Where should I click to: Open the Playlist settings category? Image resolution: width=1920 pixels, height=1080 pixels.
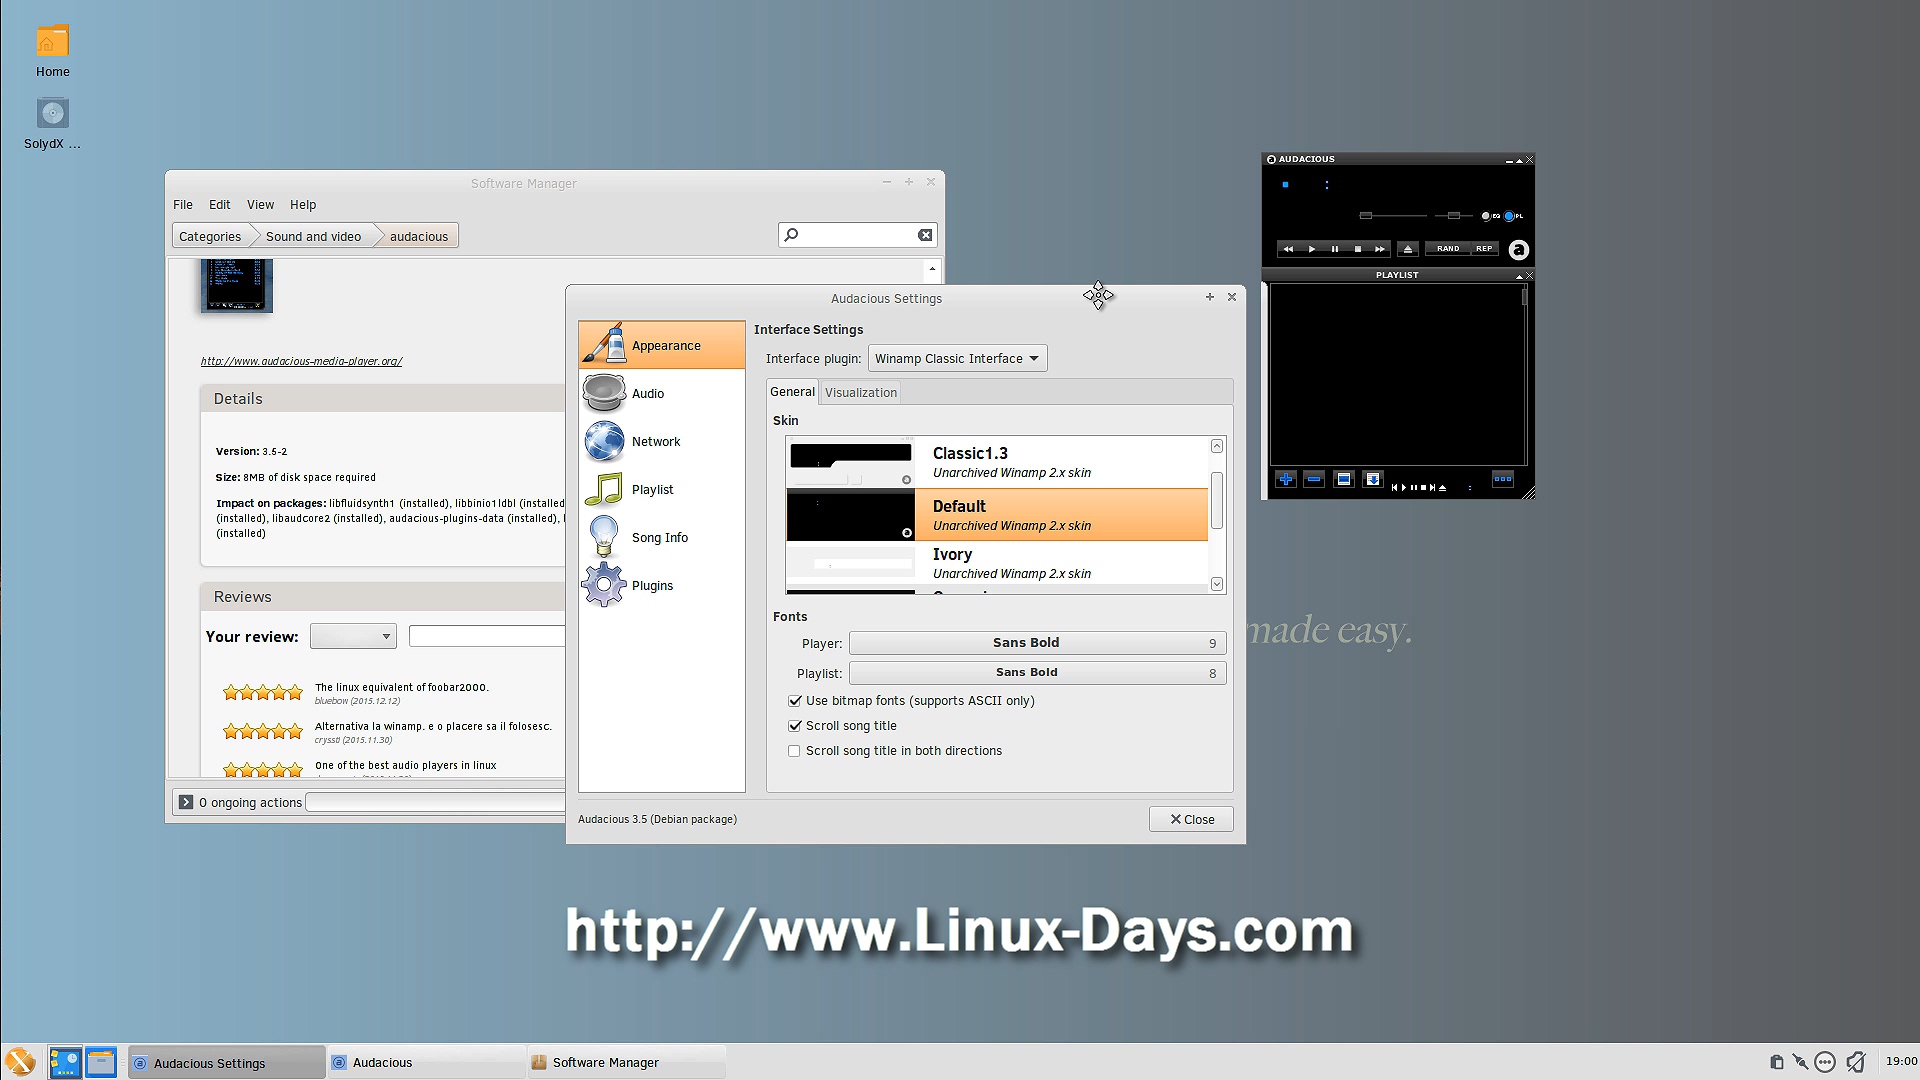click(x=662, y=489)
